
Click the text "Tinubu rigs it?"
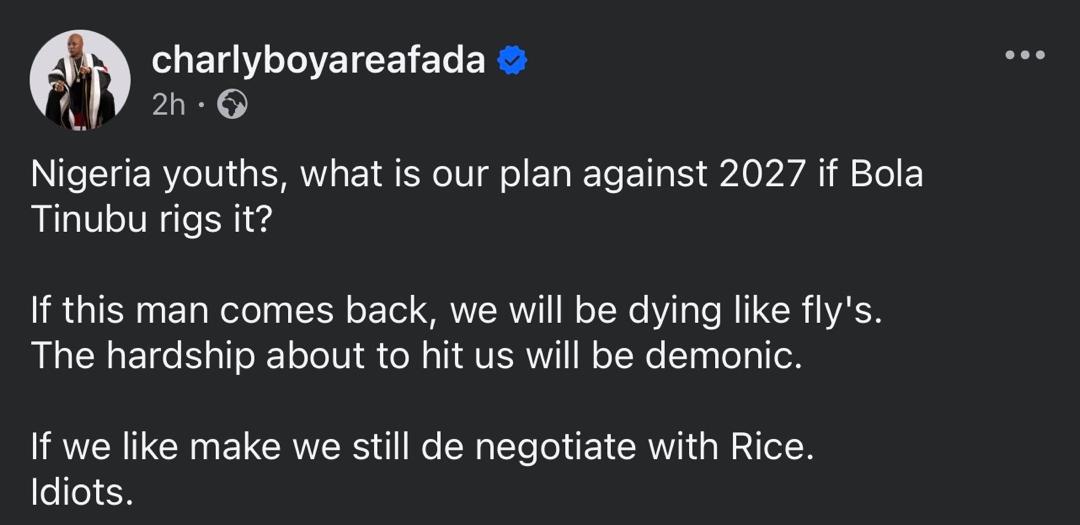151,220
